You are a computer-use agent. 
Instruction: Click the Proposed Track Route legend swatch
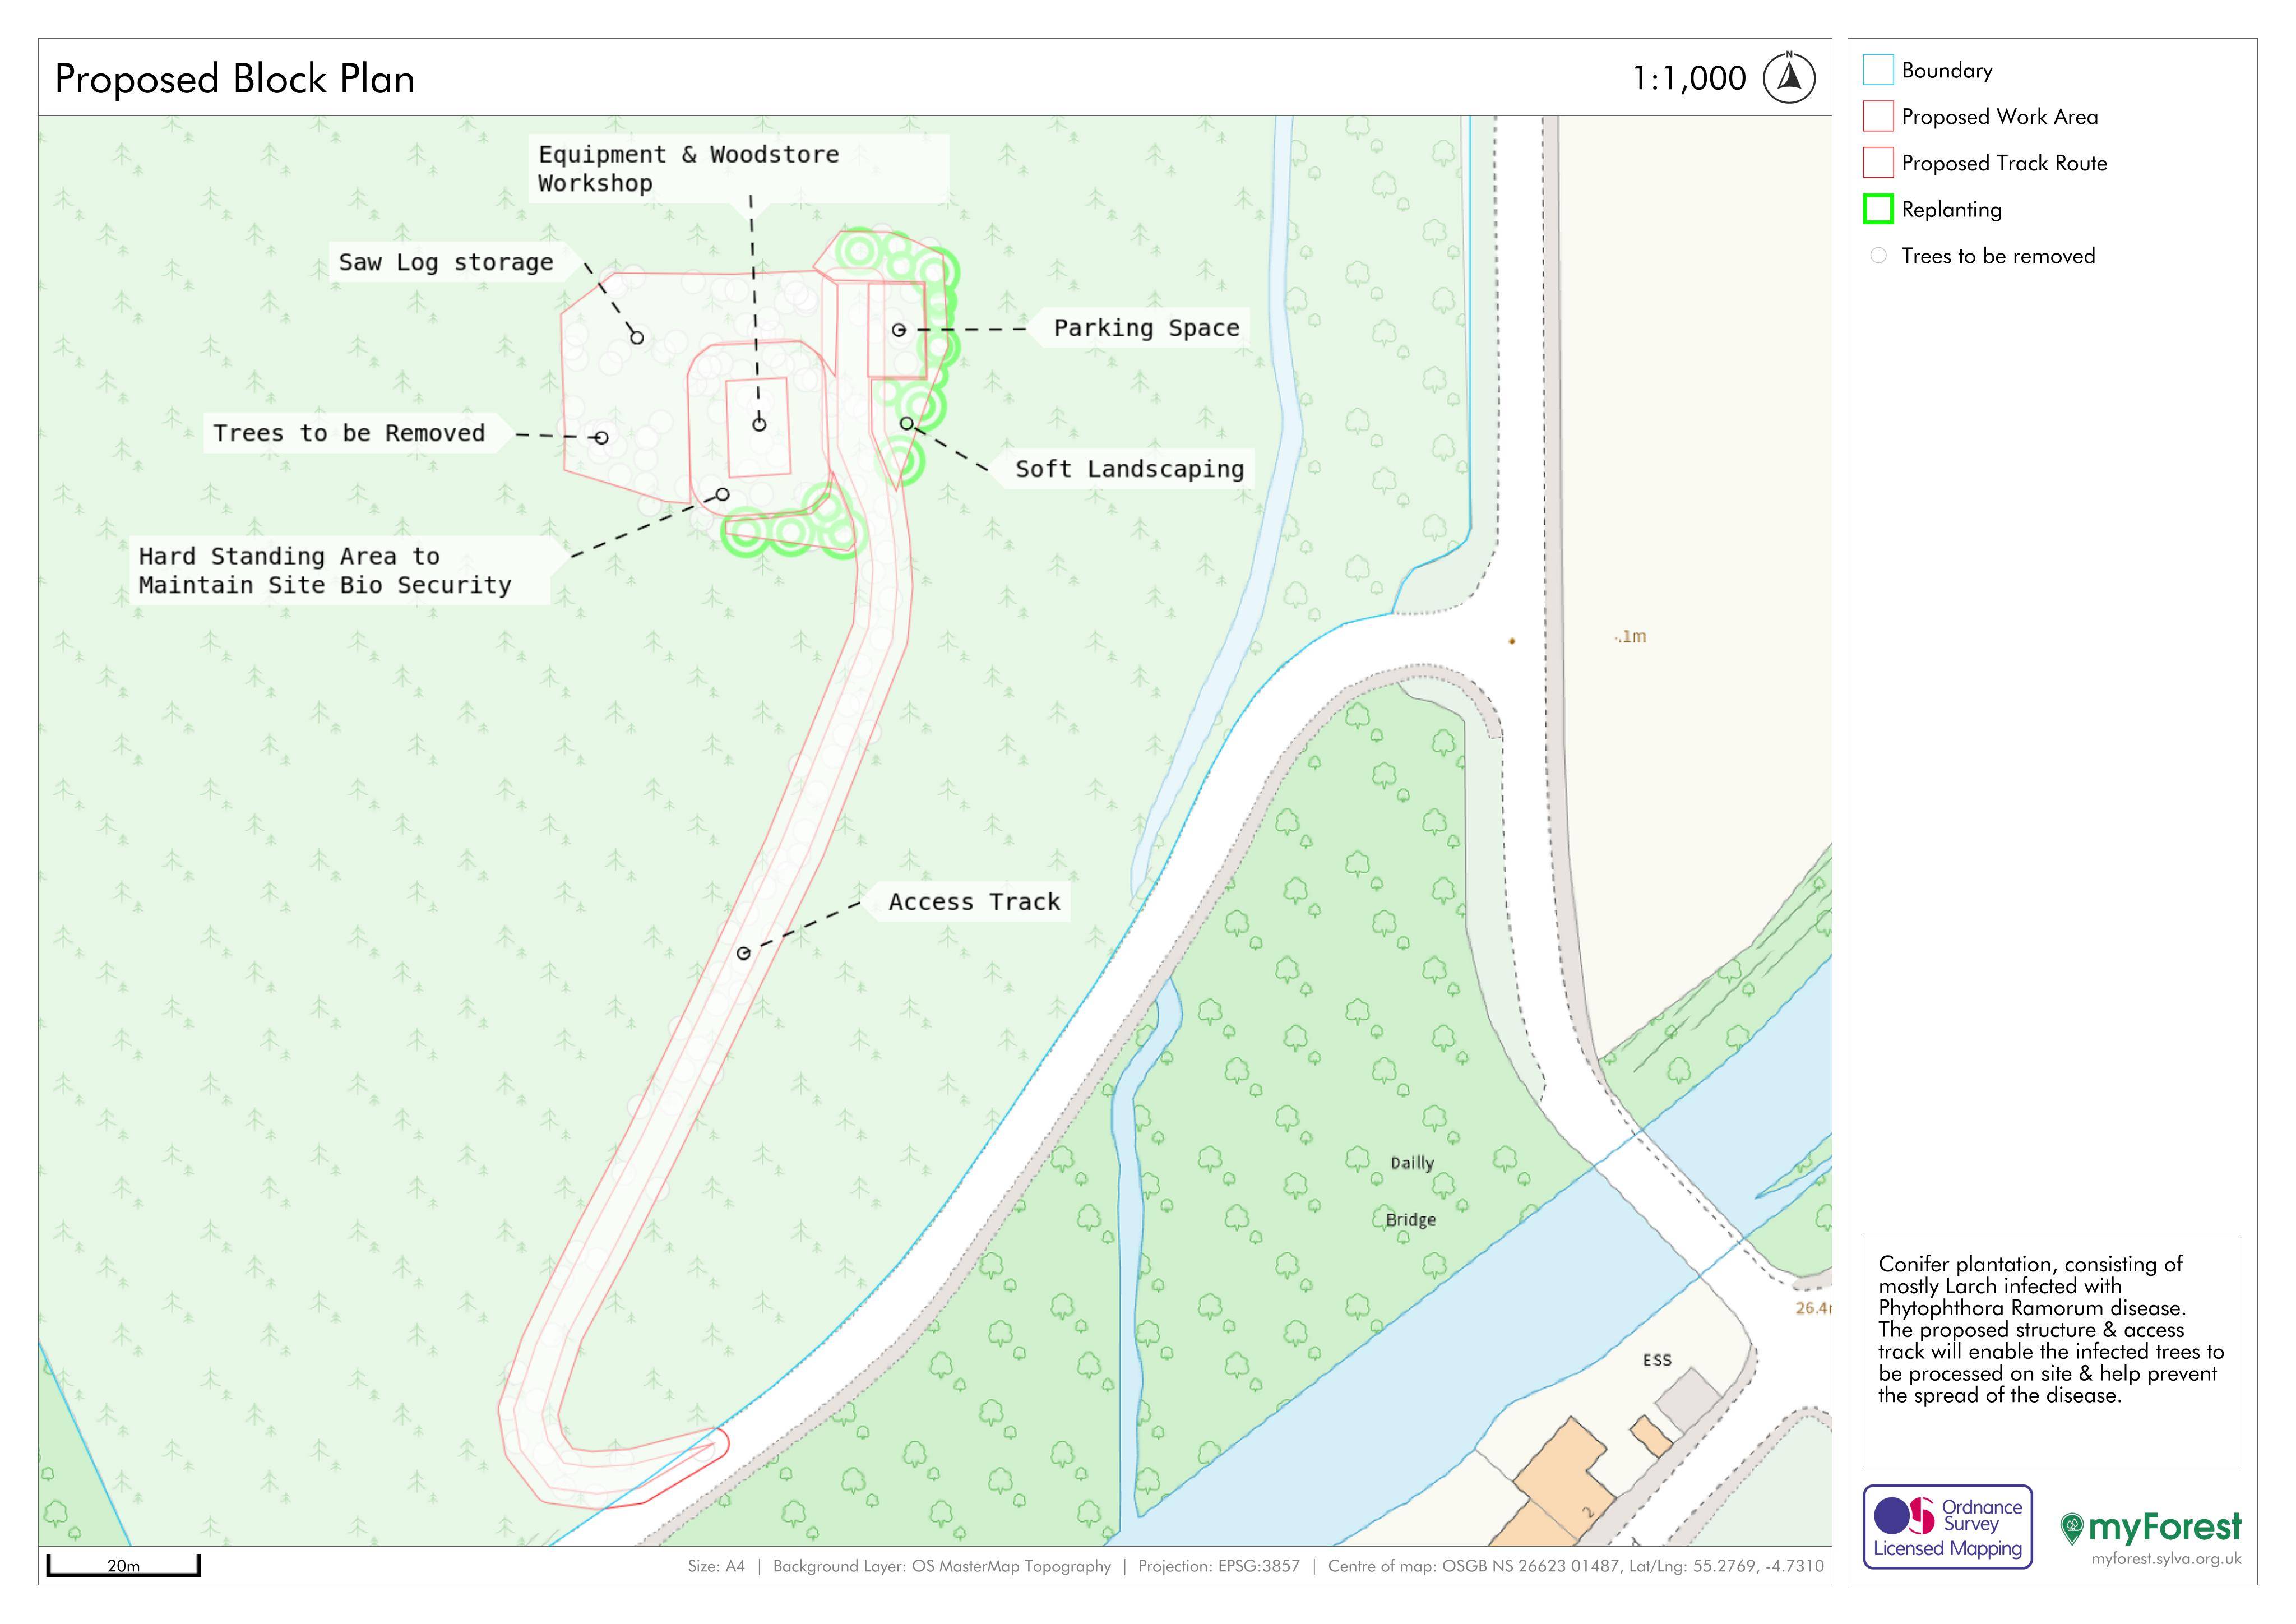1878,162
